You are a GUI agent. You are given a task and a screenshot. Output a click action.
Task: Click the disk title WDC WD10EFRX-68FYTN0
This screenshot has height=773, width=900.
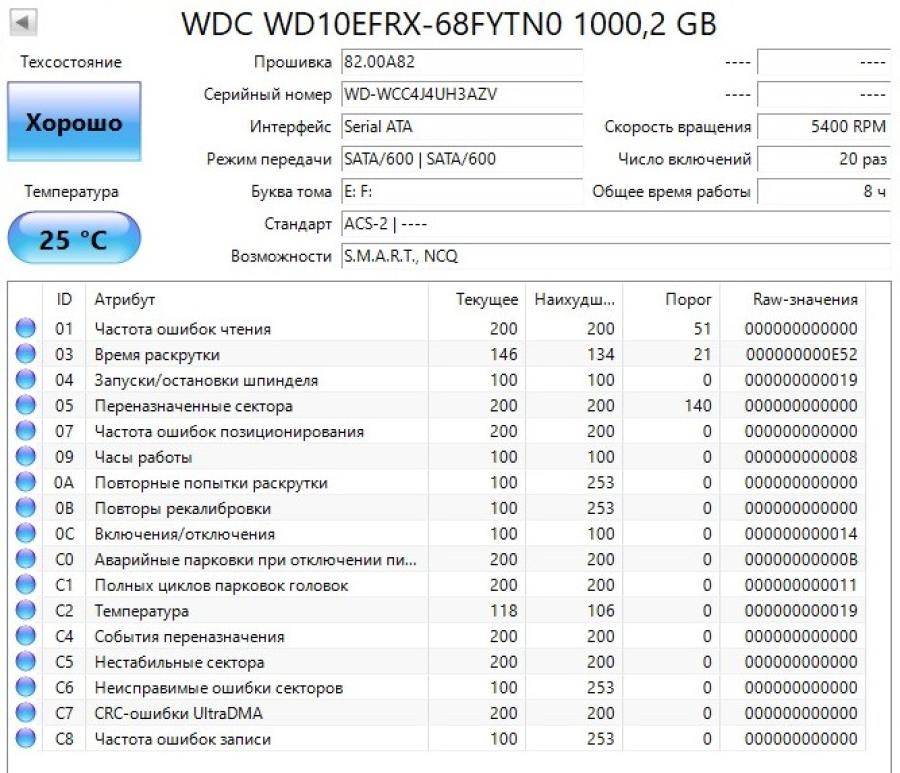(449, 24)
